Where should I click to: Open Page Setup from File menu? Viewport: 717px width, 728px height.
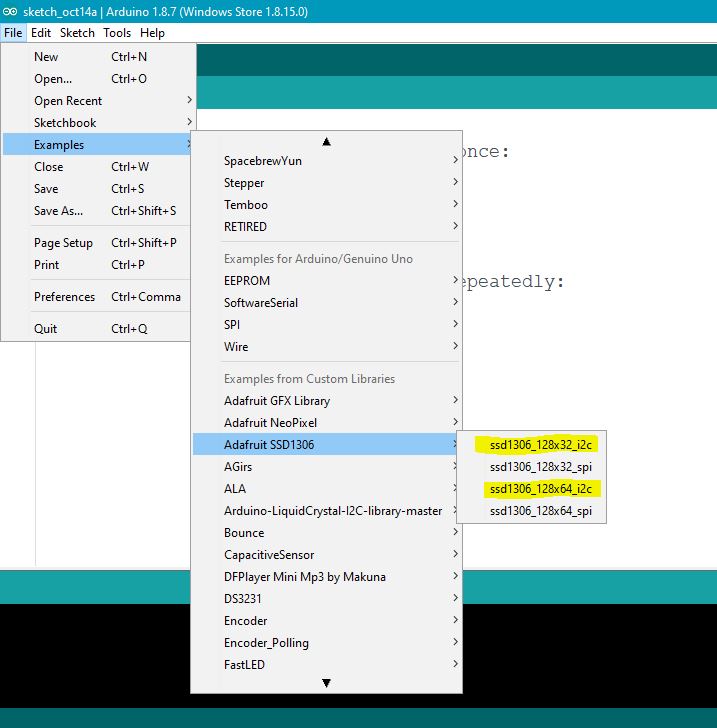pyautogui.click(x=97, y=243)
